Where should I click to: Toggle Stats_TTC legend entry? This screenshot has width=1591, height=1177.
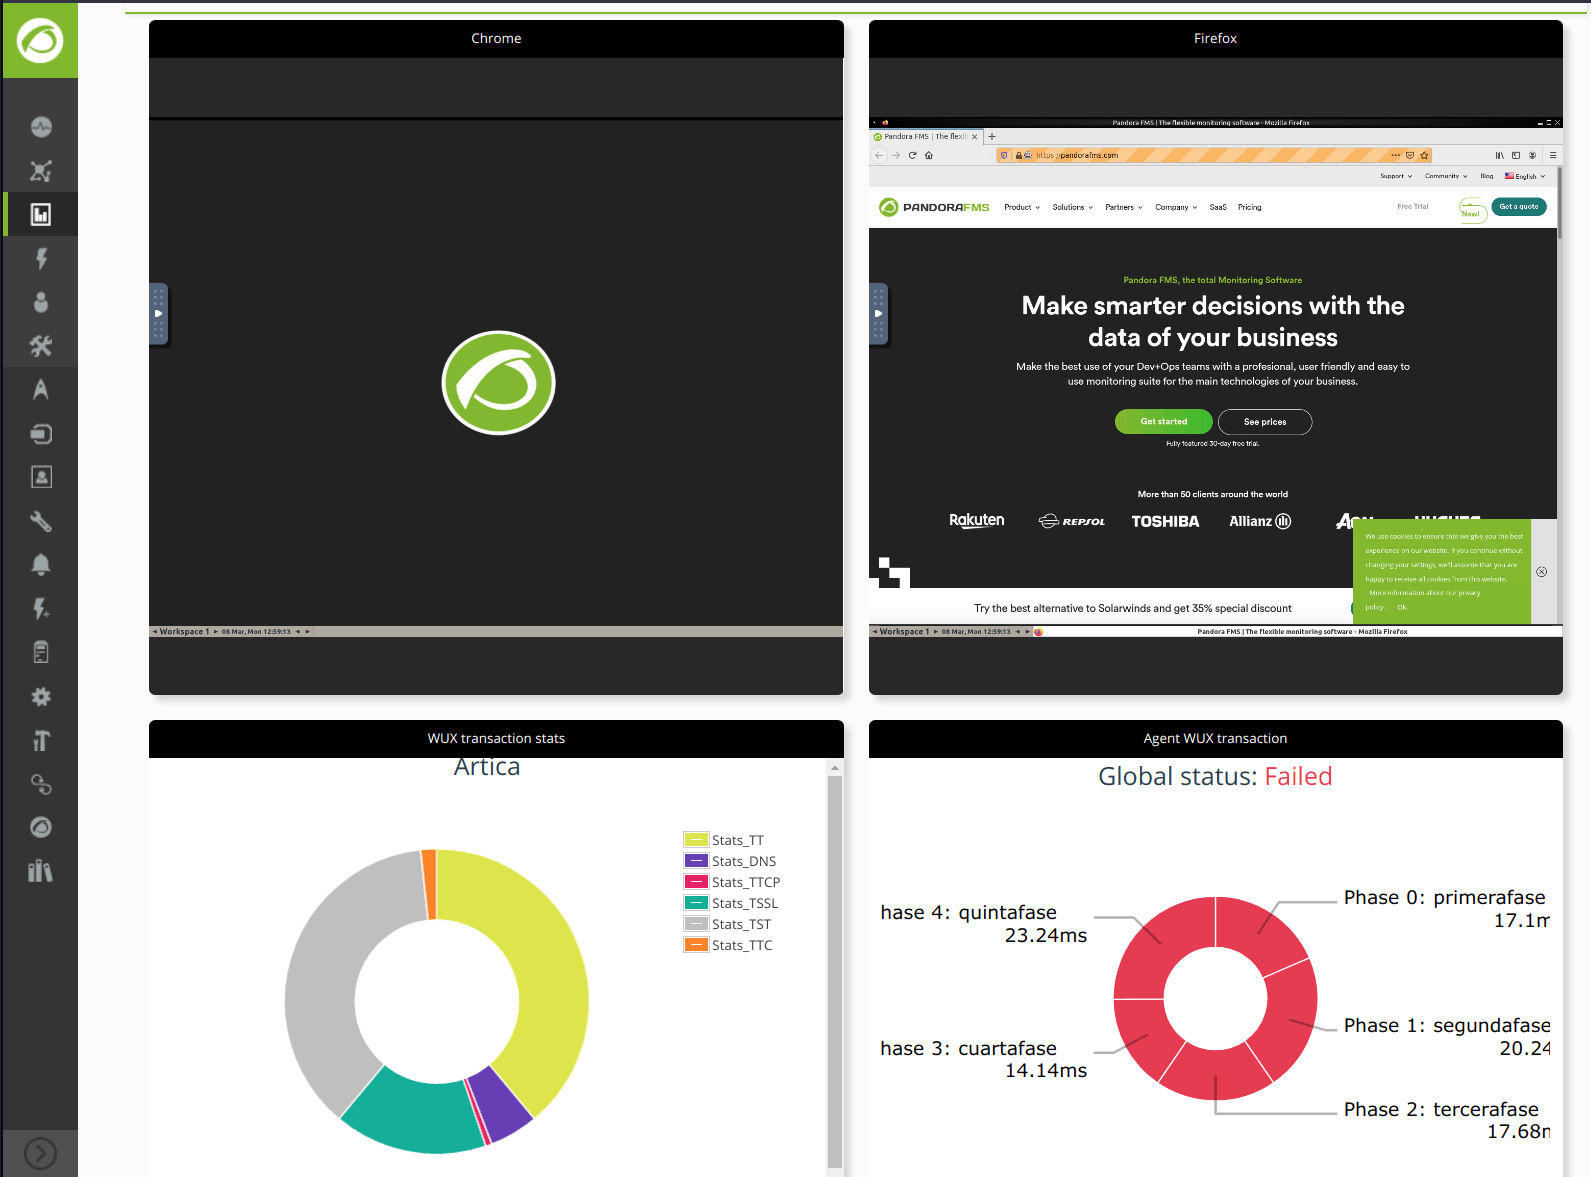[728, 945]
